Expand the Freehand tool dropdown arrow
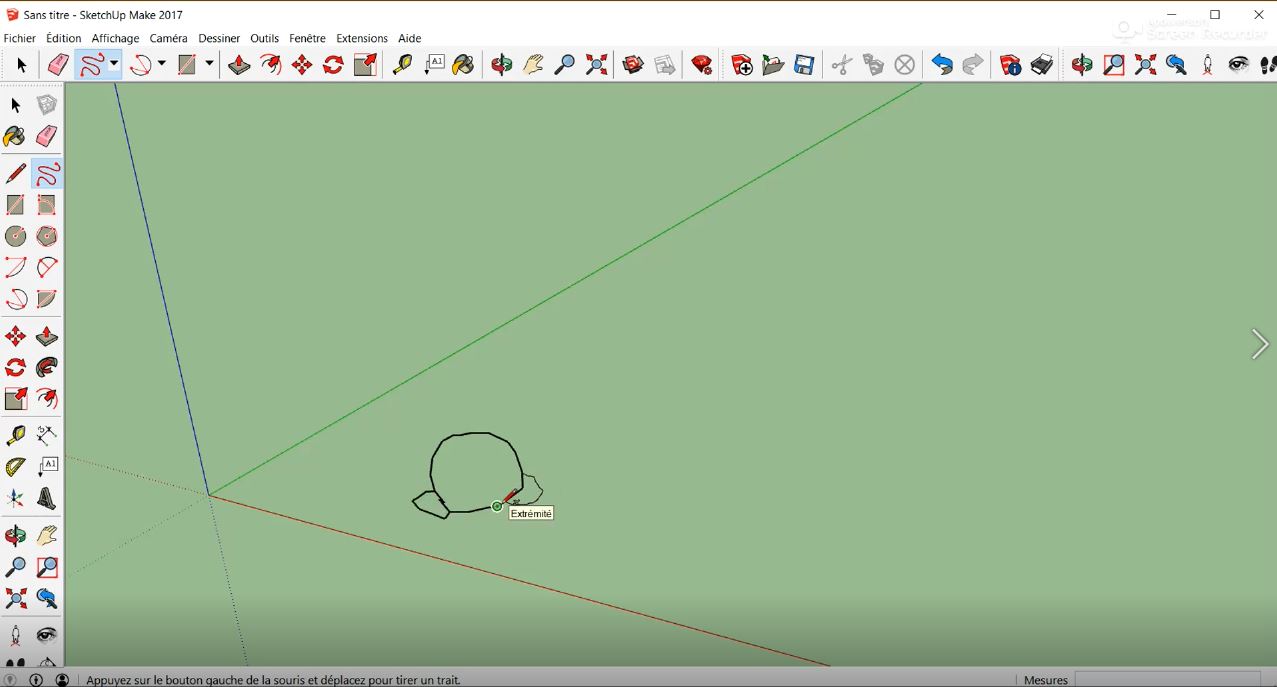 tap(113, 64)
